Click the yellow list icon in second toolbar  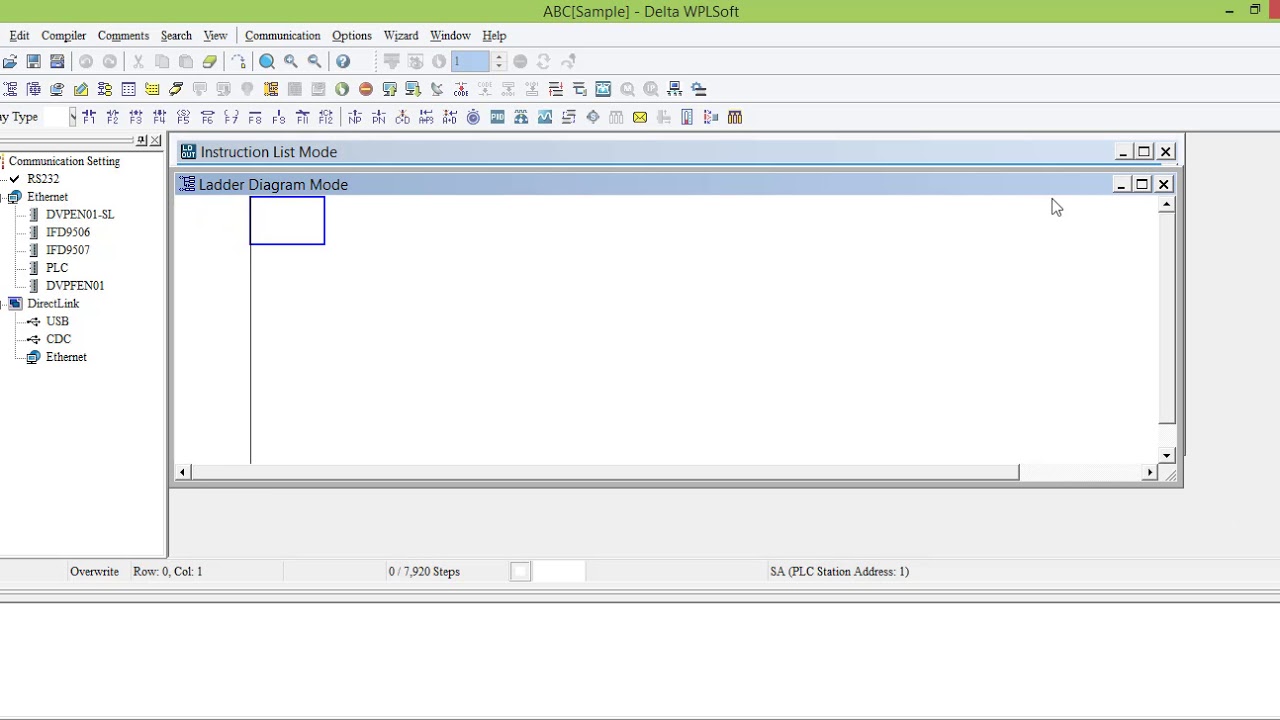tap(152, 89)
